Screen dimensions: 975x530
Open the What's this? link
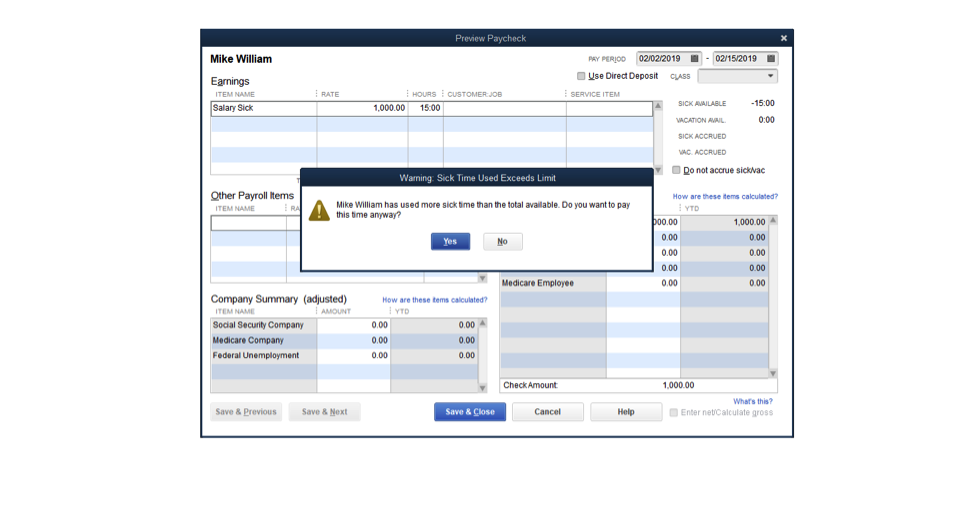tap(752, 401)
